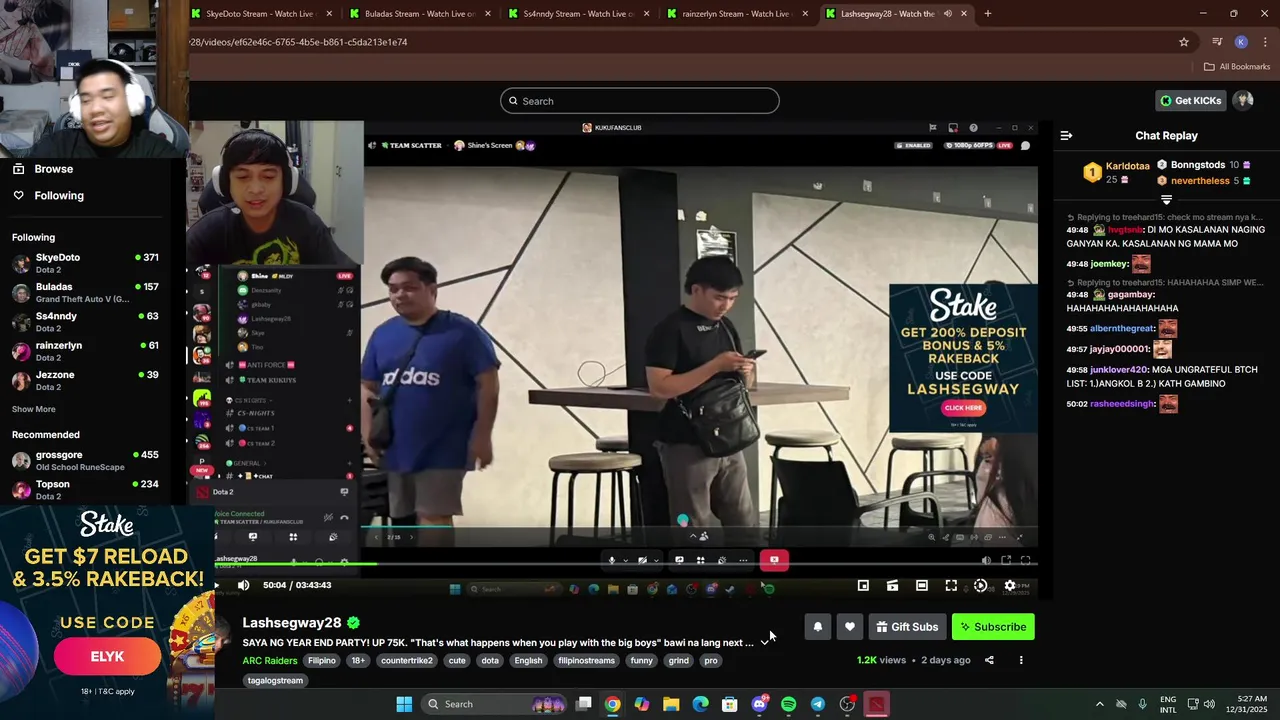Open a new browser tab
Screen dimensions: 1280x720
point(988,14)
